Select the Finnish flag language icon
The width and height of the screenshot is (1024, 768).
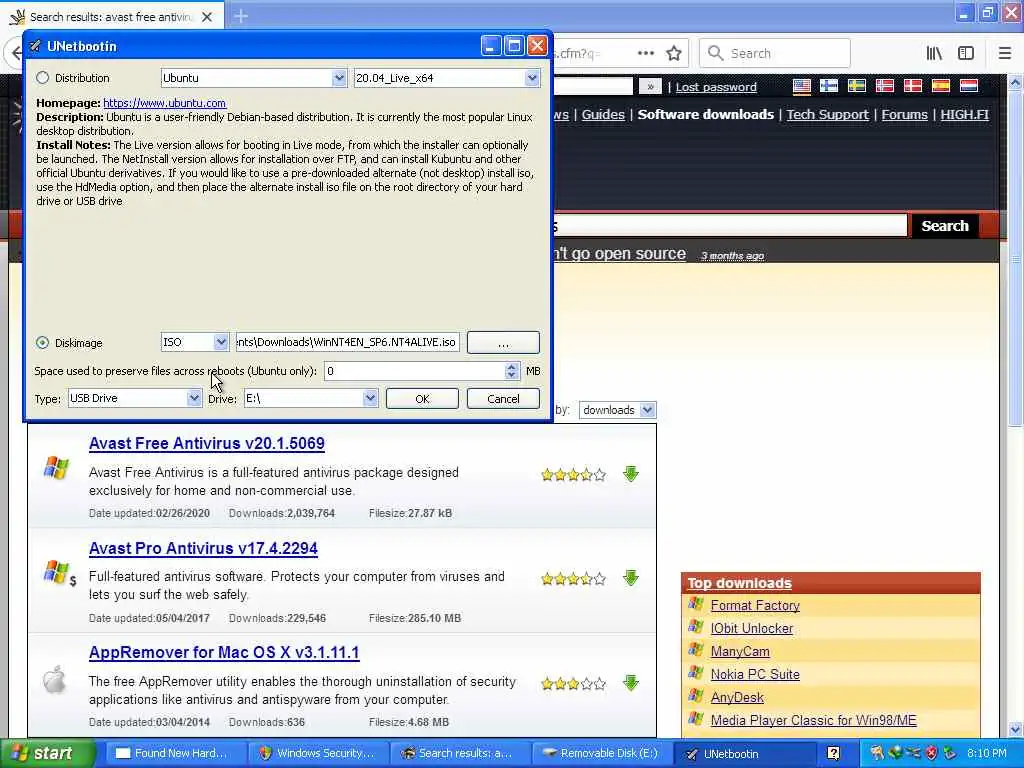[x=829, y=86]
